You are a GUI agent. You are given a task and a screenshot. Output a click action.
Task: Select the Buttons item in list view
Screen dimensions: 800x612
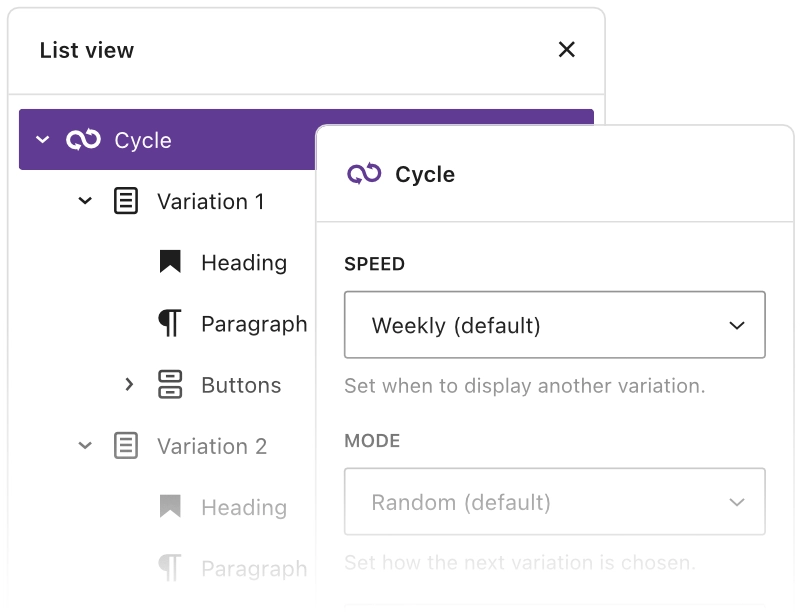[241, 385]
